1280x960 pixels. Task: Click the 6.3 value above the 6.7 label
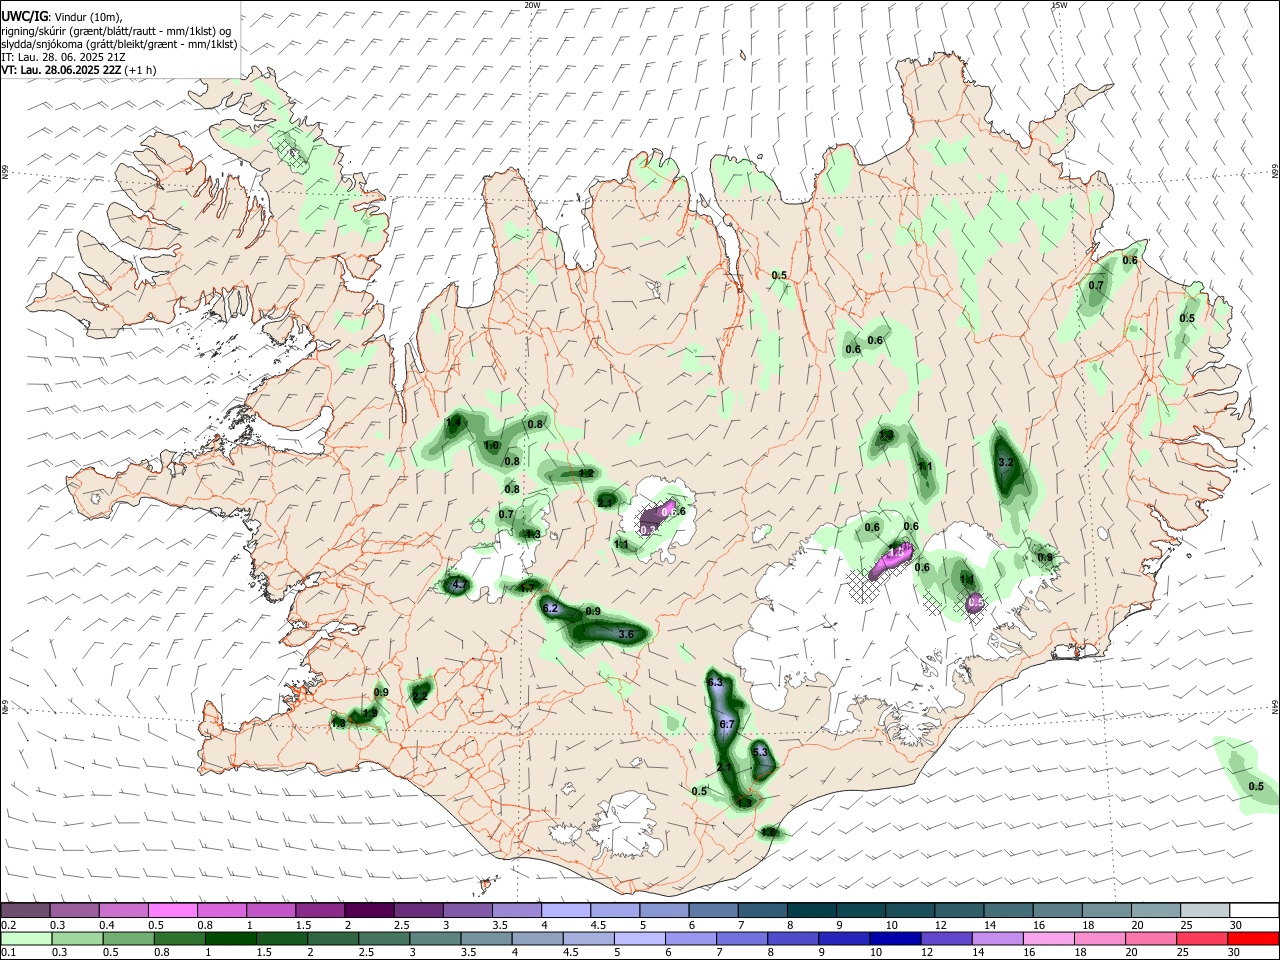[x=714, y=682]
